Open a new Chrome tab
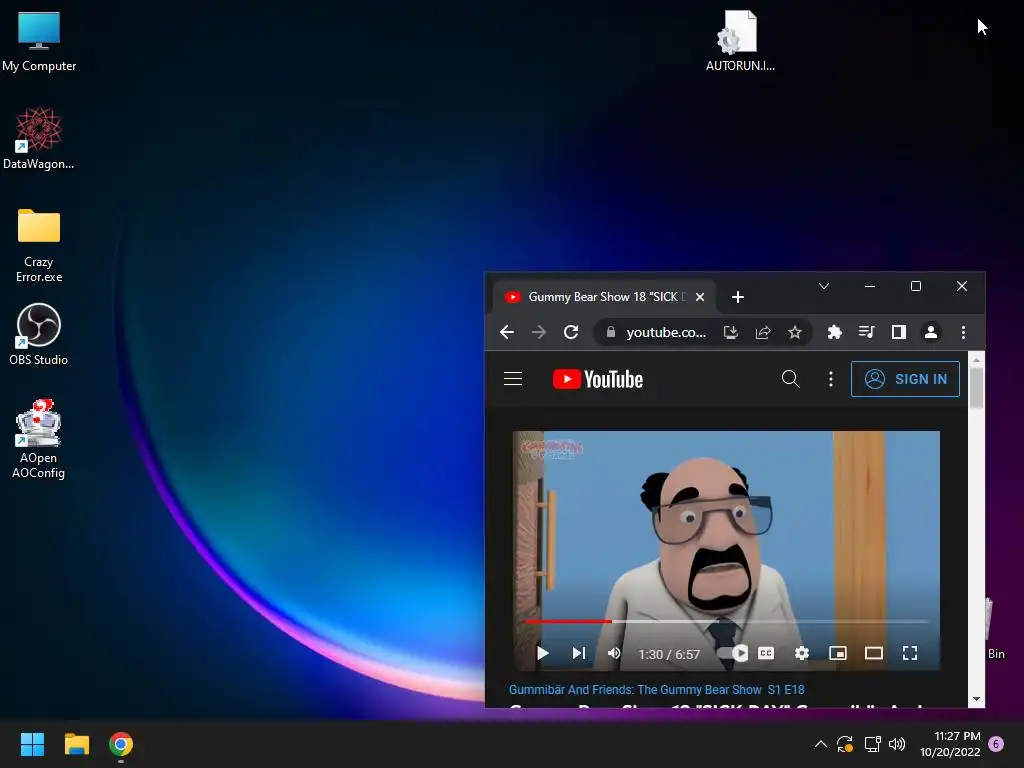 coord(738,297)
